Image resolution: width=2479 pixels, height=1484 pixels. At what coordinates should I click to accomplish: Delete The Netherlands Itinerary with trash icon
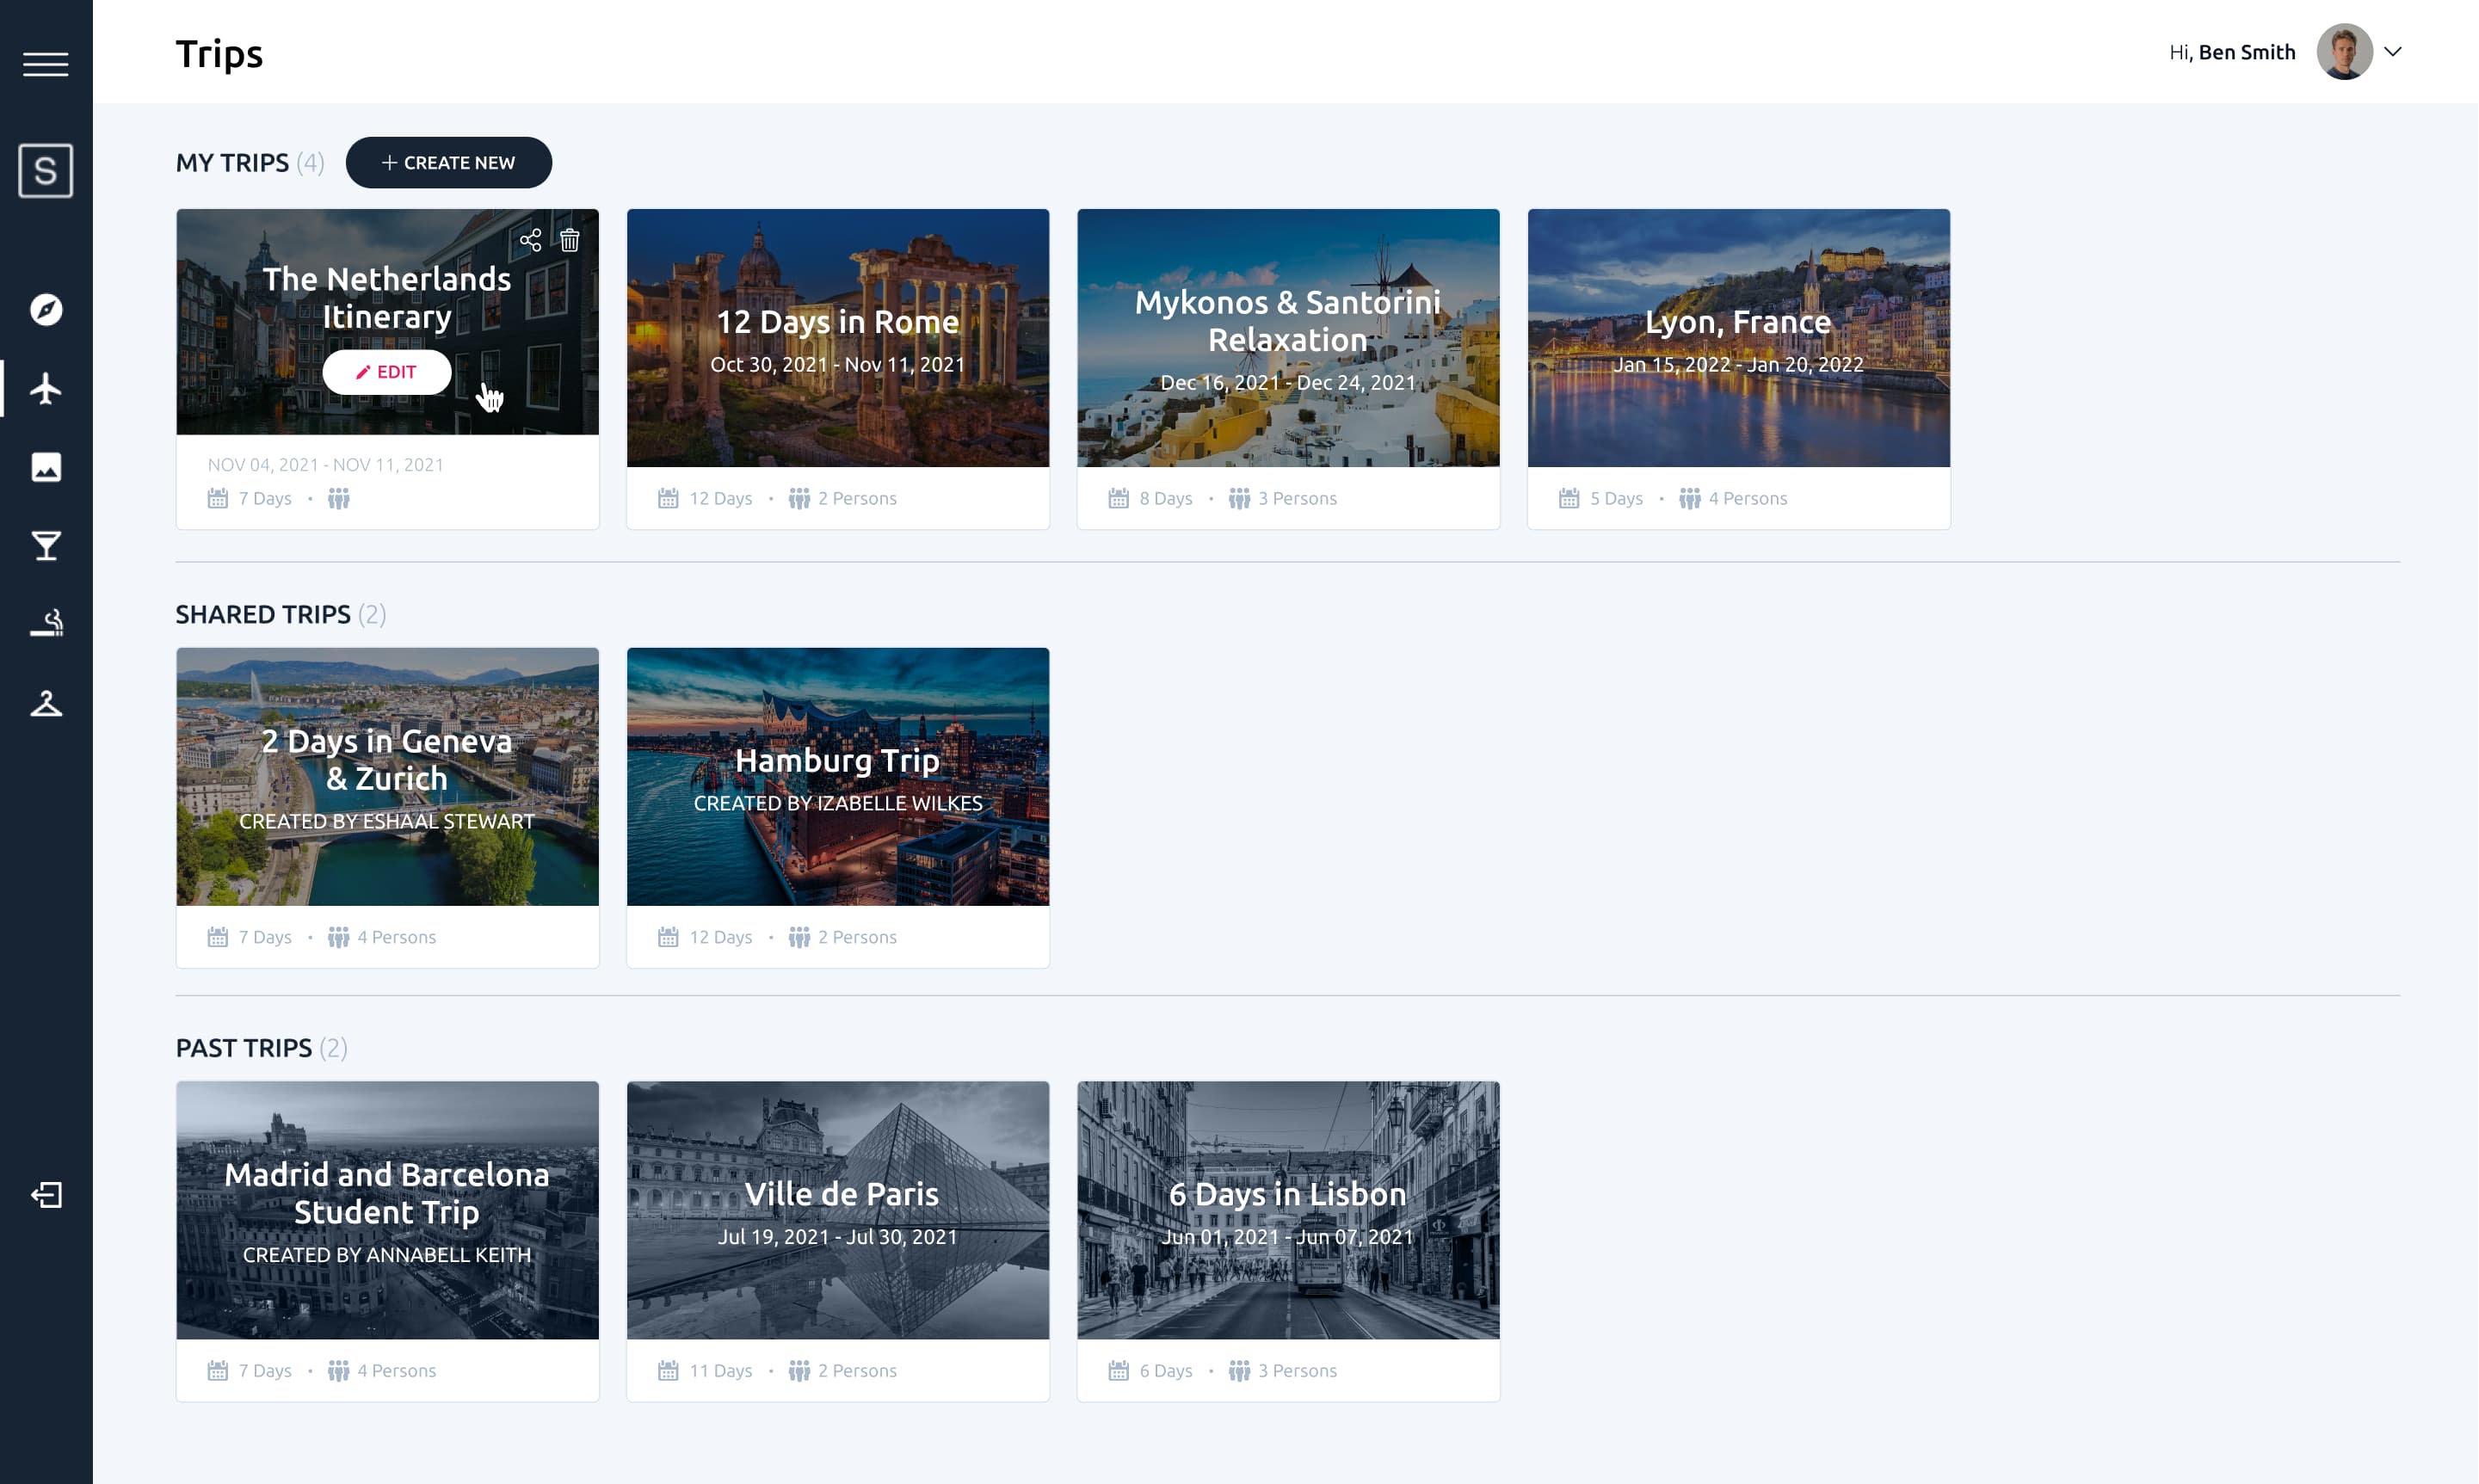(570, 240)
